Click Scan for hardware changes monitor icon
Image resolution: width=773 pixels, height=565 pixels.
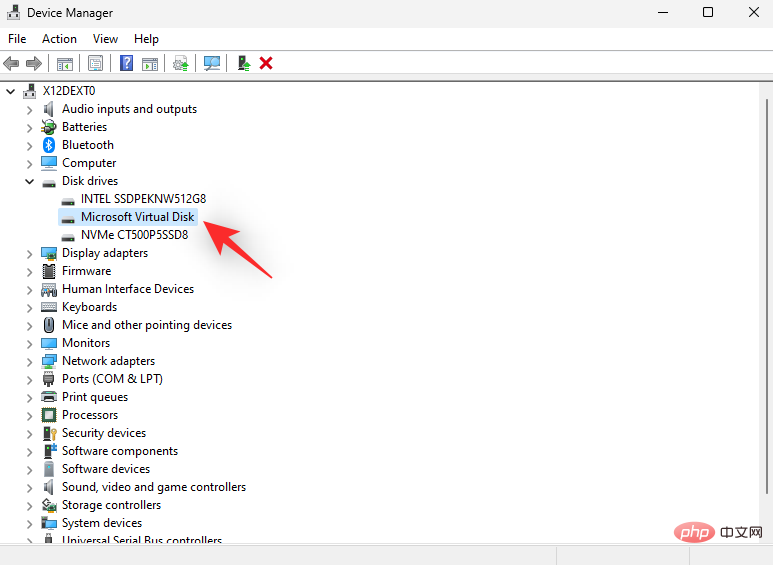point(212,63)
